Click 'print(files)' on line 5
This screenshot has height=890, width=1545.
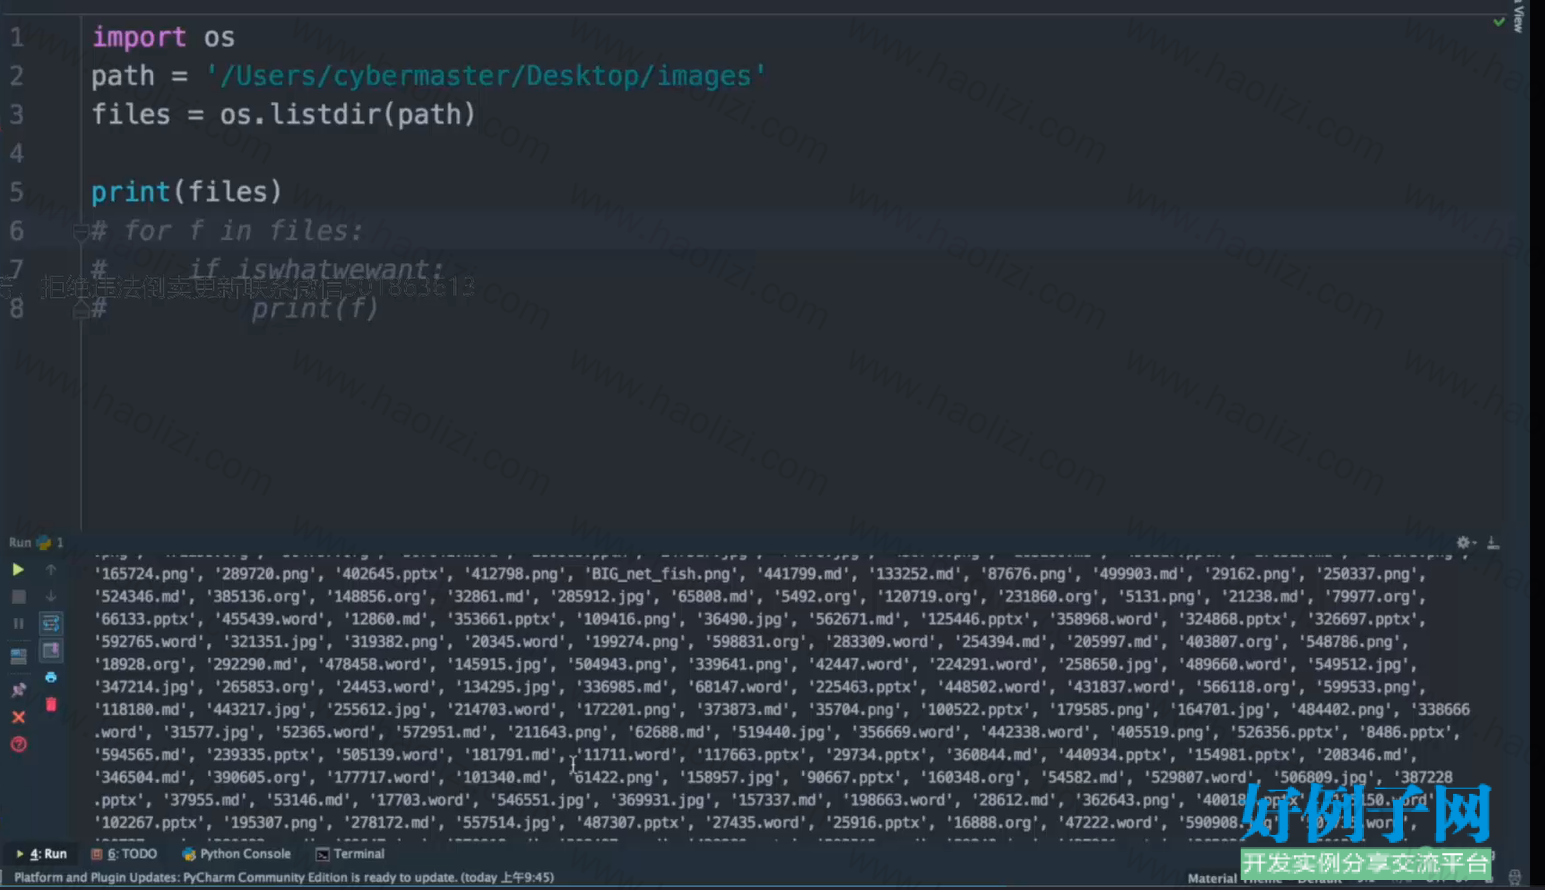[186, 191]
